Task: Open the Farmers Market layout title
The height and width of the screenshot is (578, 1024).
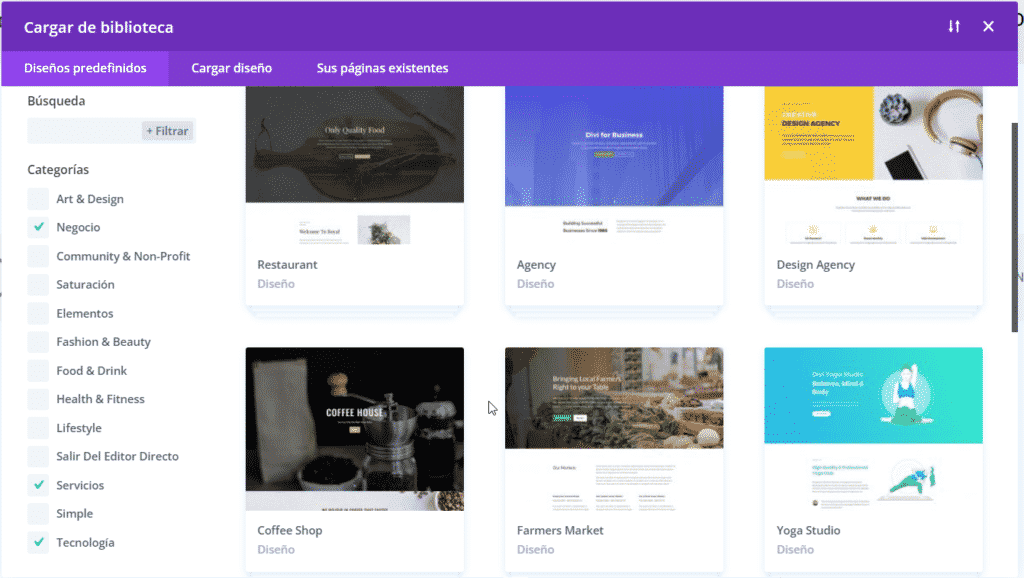Action: [560, 531]
